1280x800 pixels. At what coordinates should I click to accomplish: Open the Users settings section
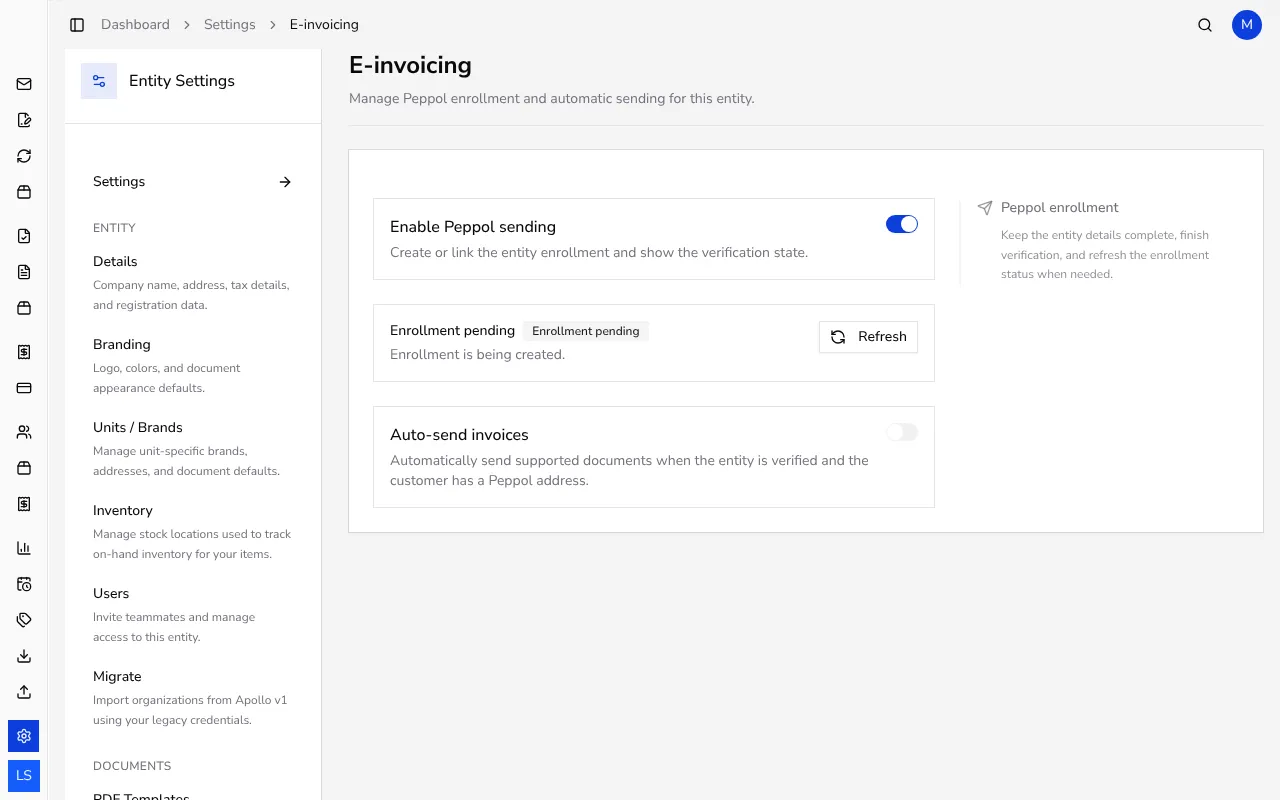tap(193, 614)
